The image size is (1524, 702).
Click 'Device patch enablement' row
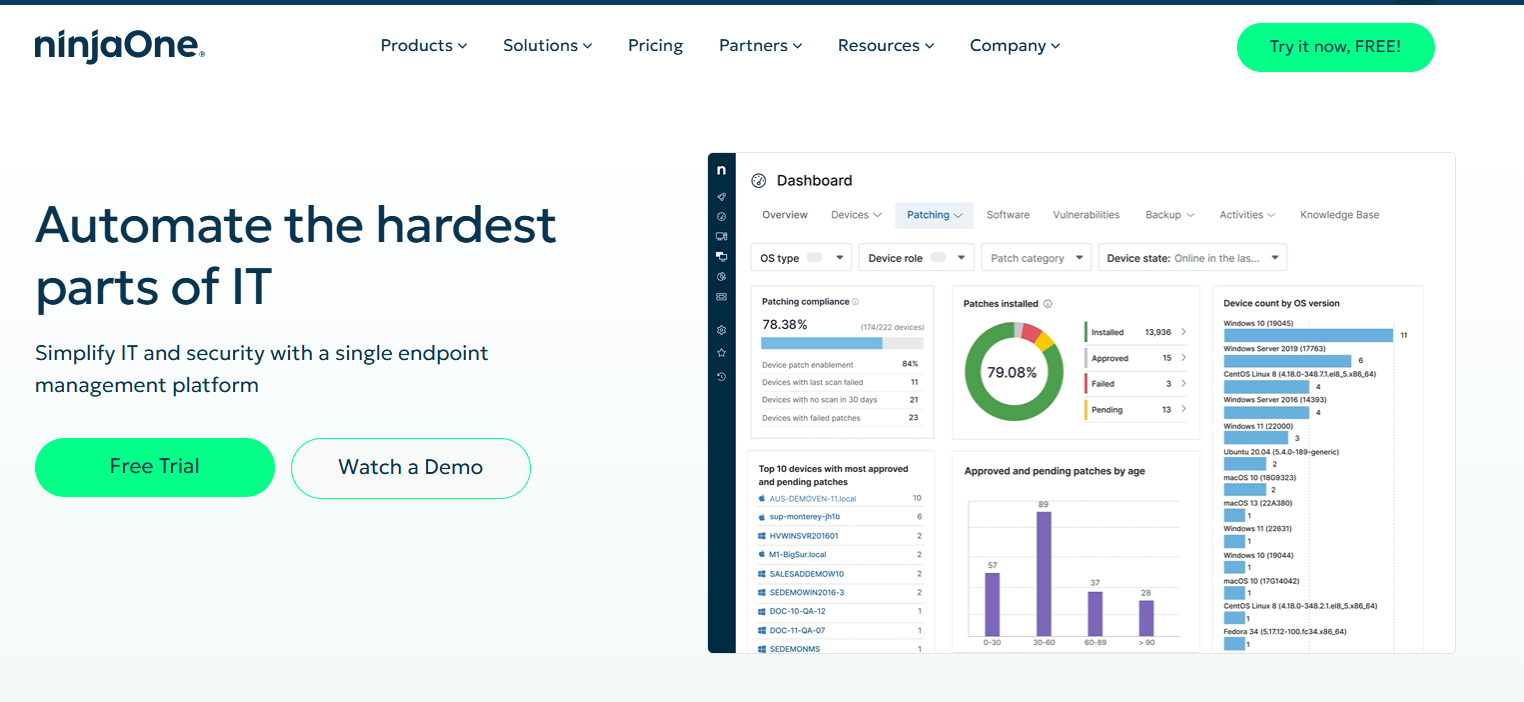click(840, 365)
